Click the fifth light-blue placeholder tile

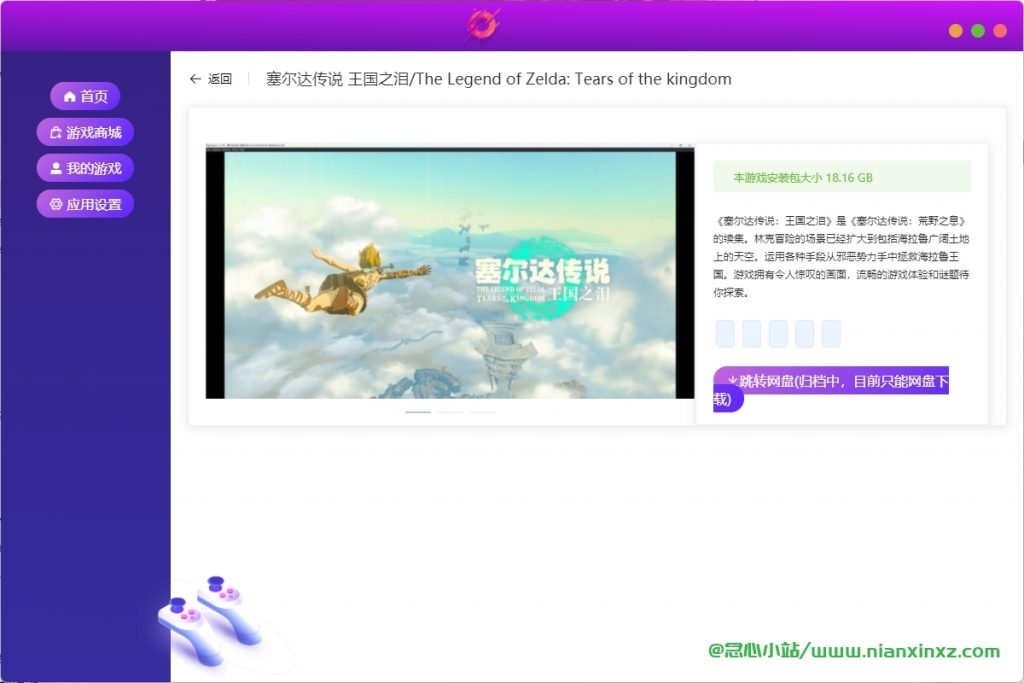coord(831,334)
